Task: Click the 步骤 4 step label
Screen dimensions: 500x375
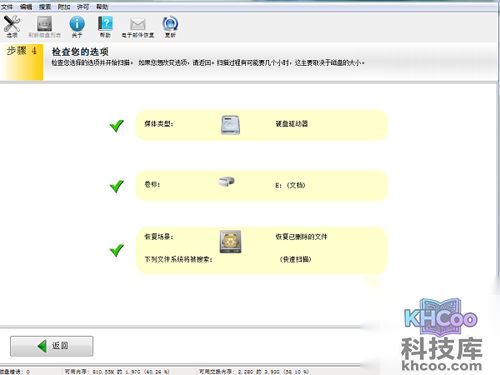Action: pyautogui.click(x=22, y=51)
